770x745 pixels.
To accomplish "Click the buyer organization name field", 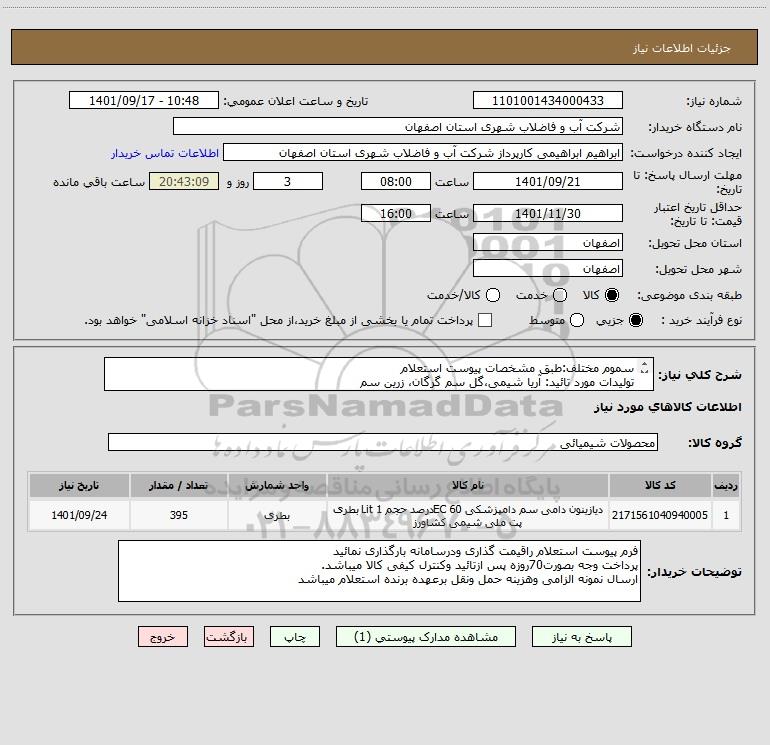I will click(x=398, y=127).
